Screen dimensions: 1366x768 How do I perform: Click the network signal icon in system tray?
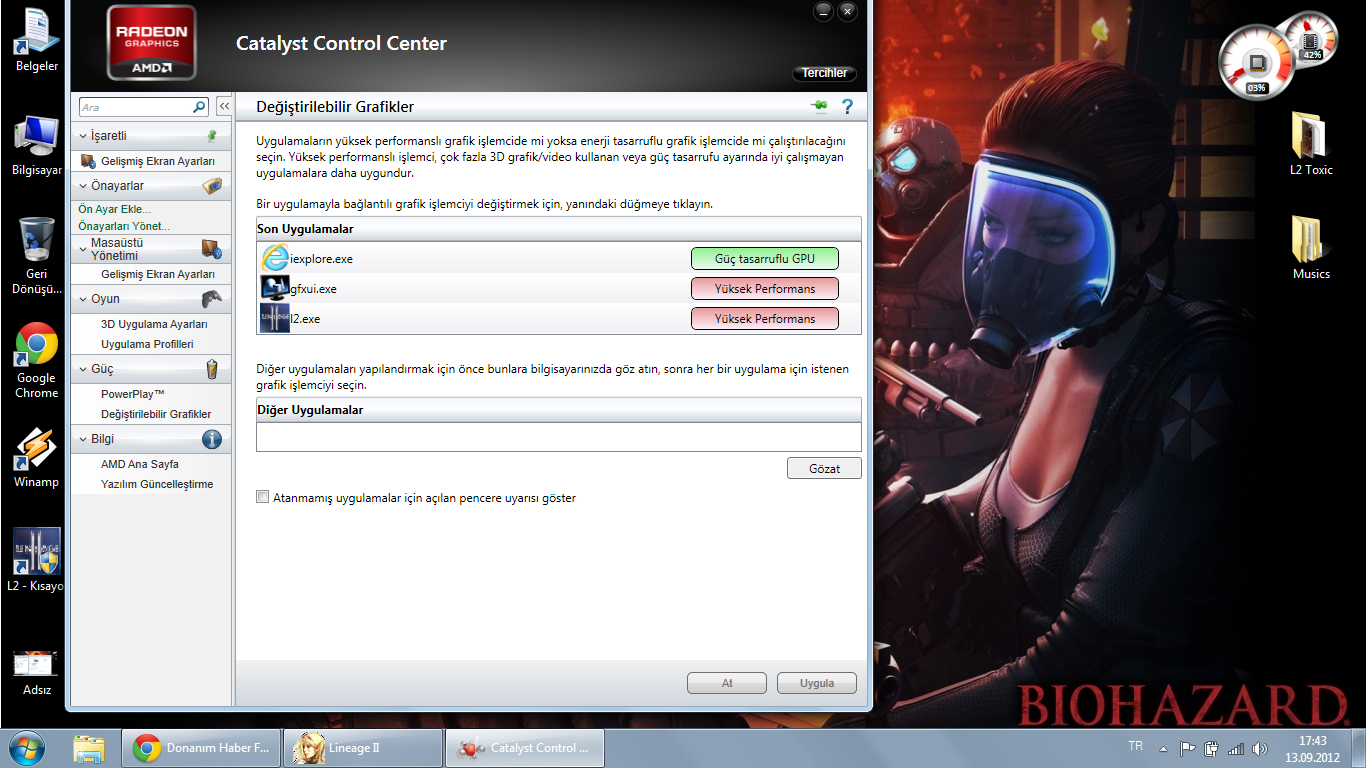(x=1236, y=748)
